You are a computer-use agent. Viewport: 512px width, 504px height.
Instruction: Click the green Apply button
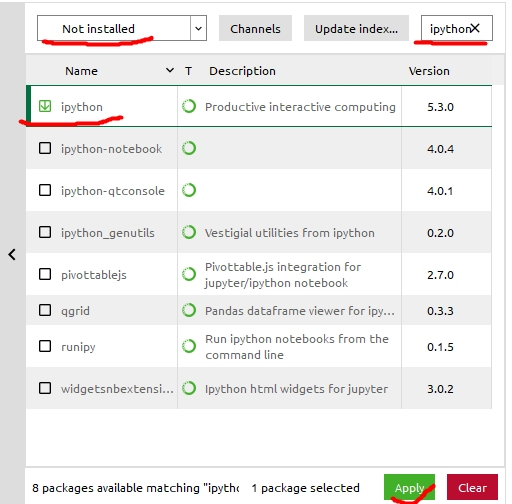point(409,487)
